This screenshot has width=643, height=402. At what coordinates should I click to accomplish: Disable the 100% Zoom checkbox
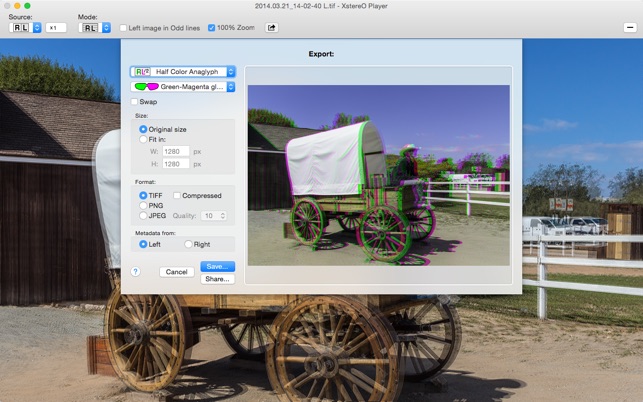tap(211, 27)
